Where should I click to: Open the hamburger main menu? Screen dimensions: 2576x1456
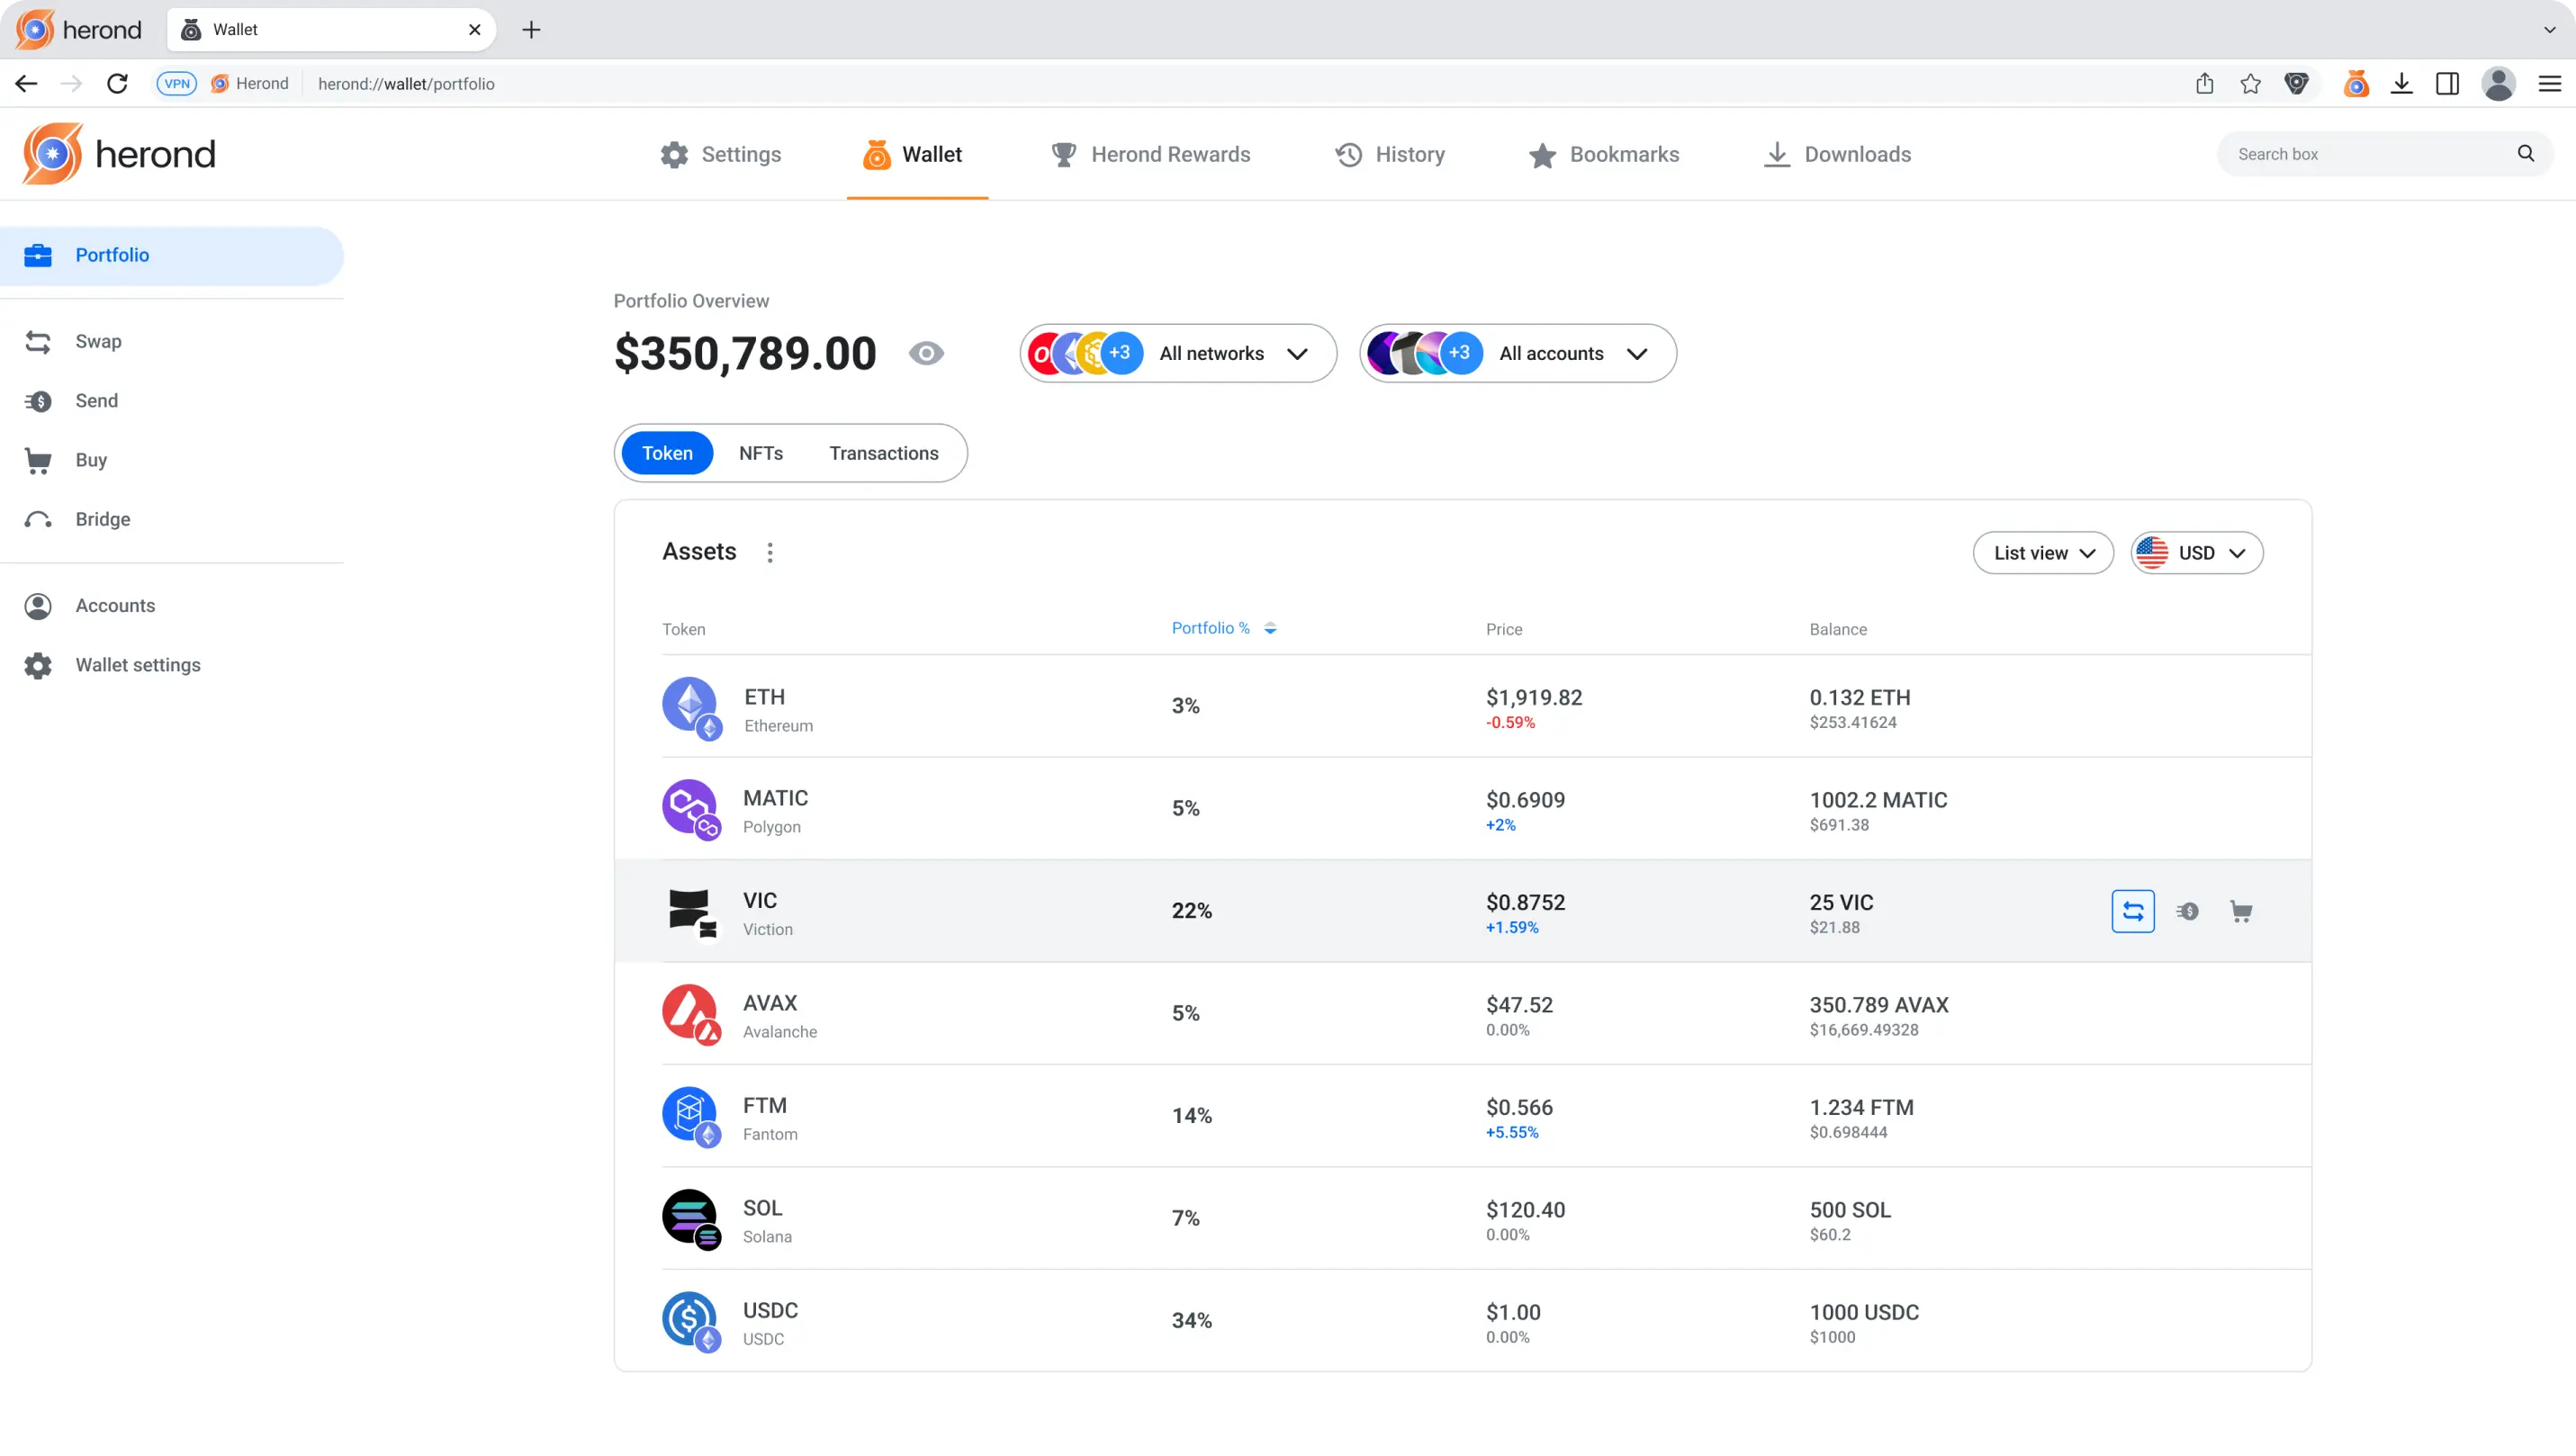click(x=2549, y=84)
